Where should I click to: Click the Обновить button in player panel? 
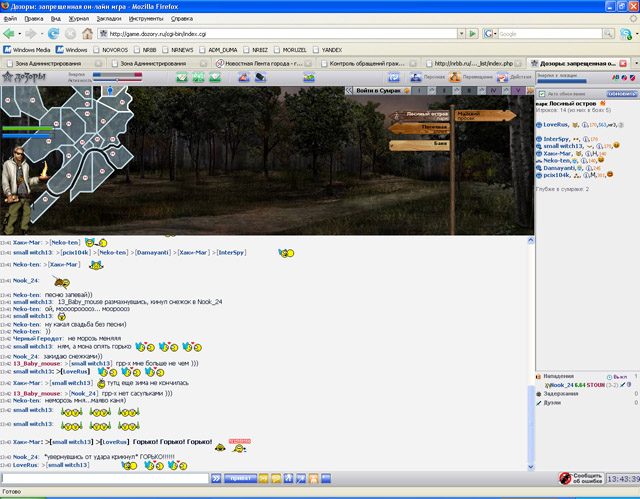click(621, 94)
